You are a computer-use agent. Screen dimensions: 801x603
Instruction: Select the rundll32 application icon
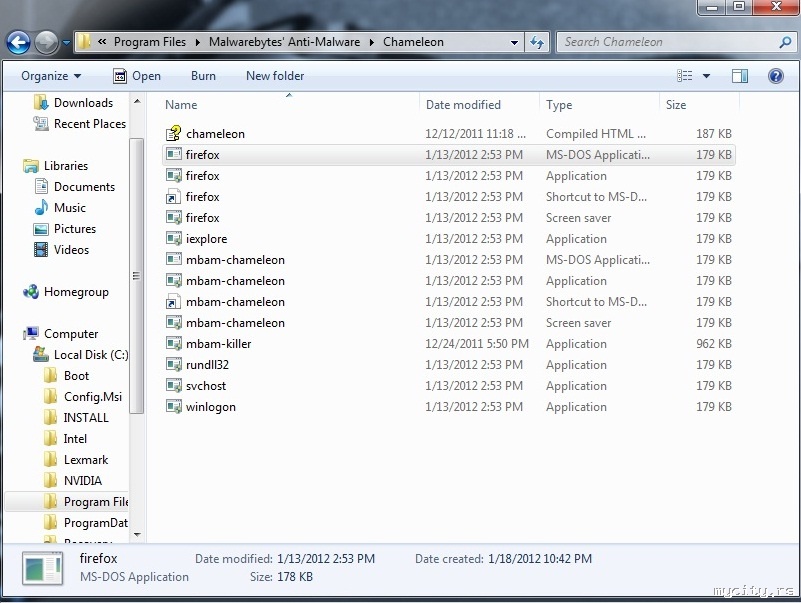pos(174,365)
